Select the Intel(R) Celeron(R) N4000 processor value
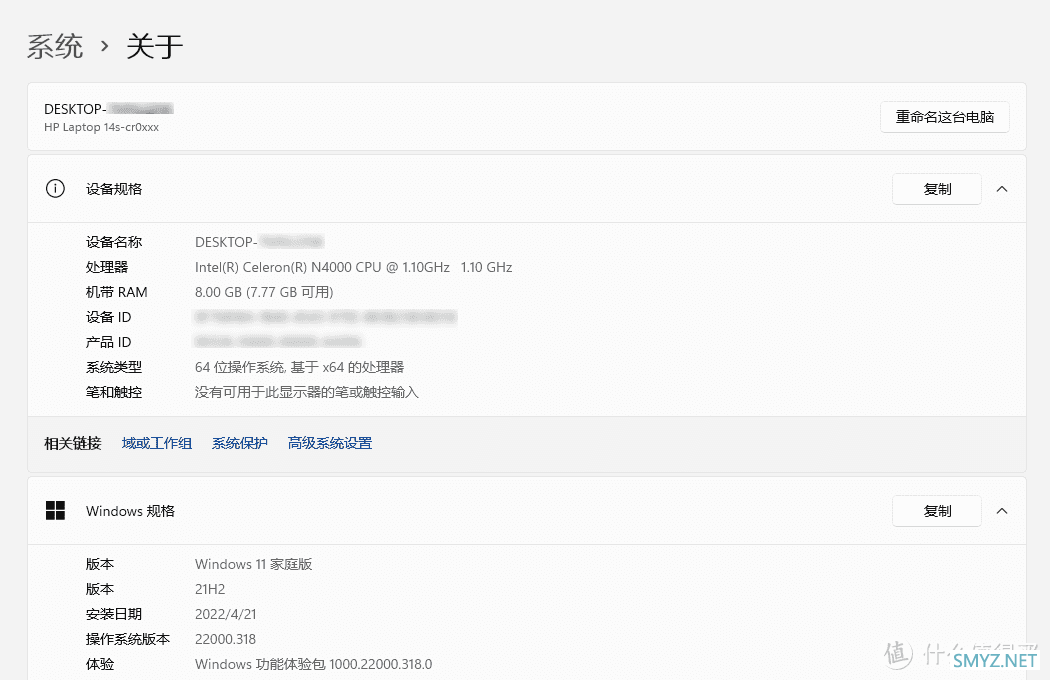 coord(354,267)
